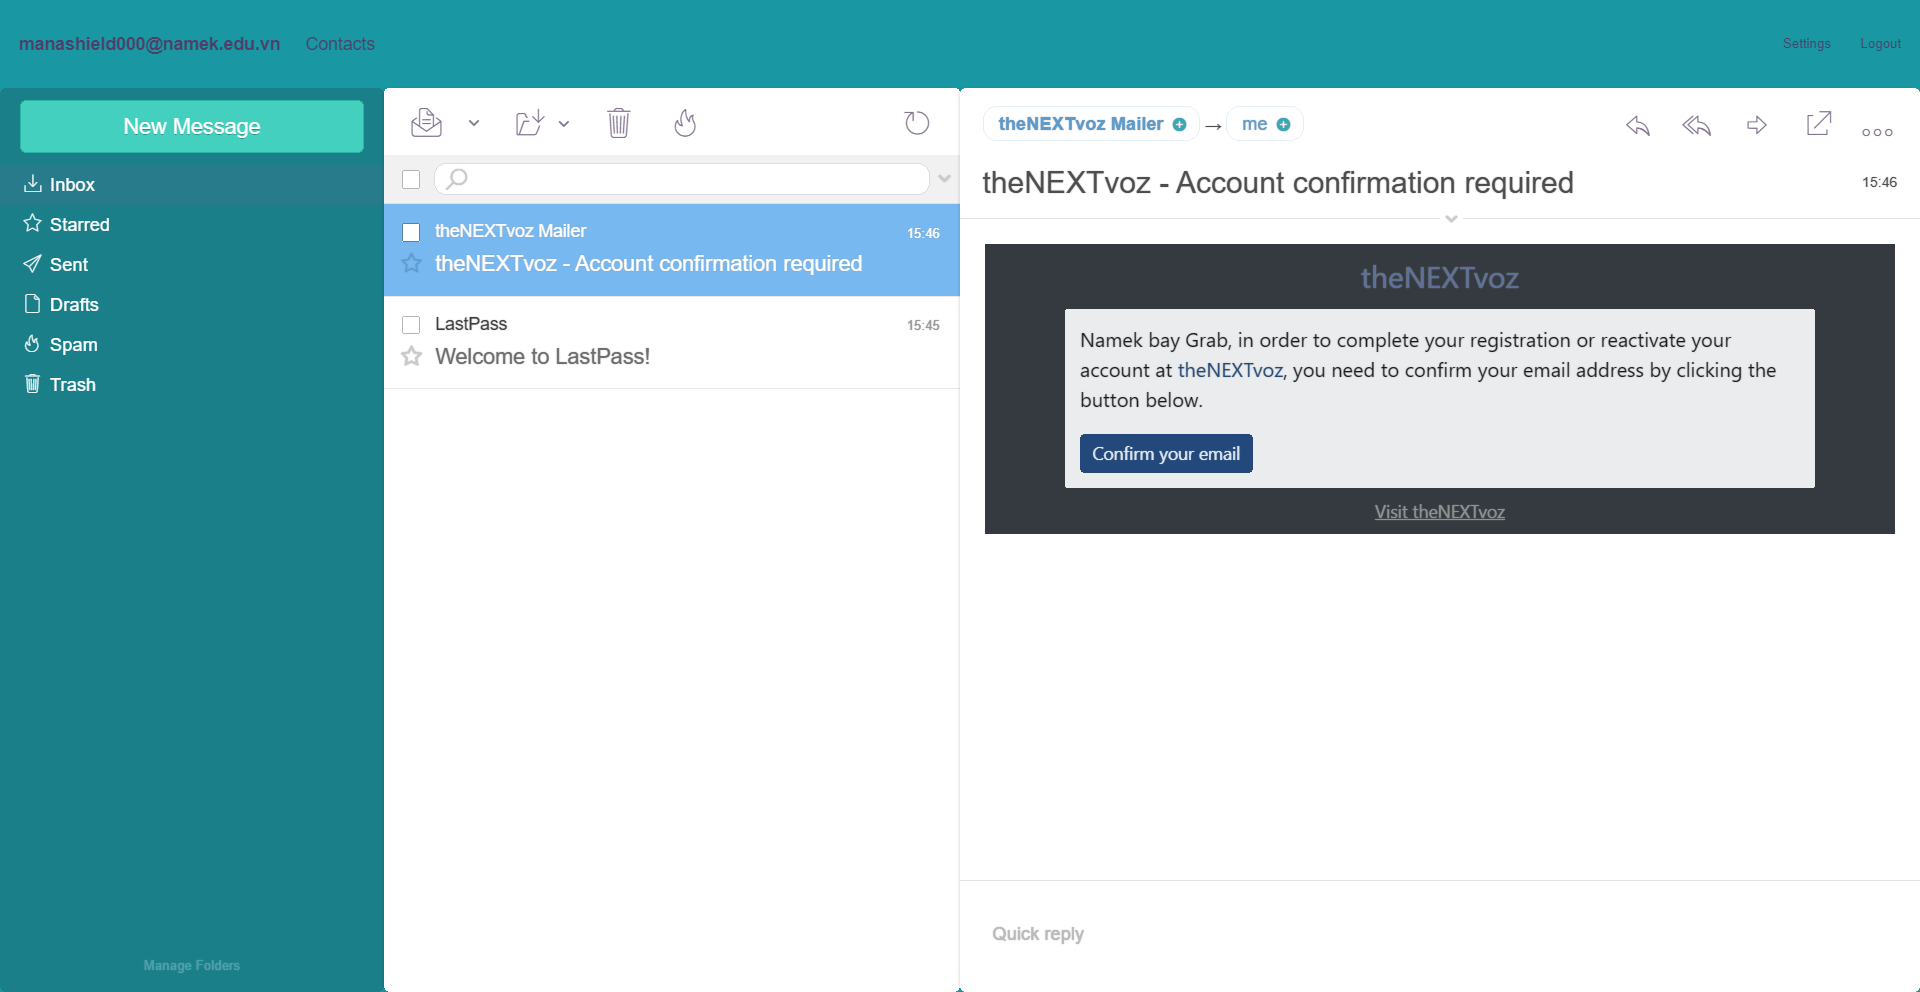Show the Spam folder

point(192,345)
